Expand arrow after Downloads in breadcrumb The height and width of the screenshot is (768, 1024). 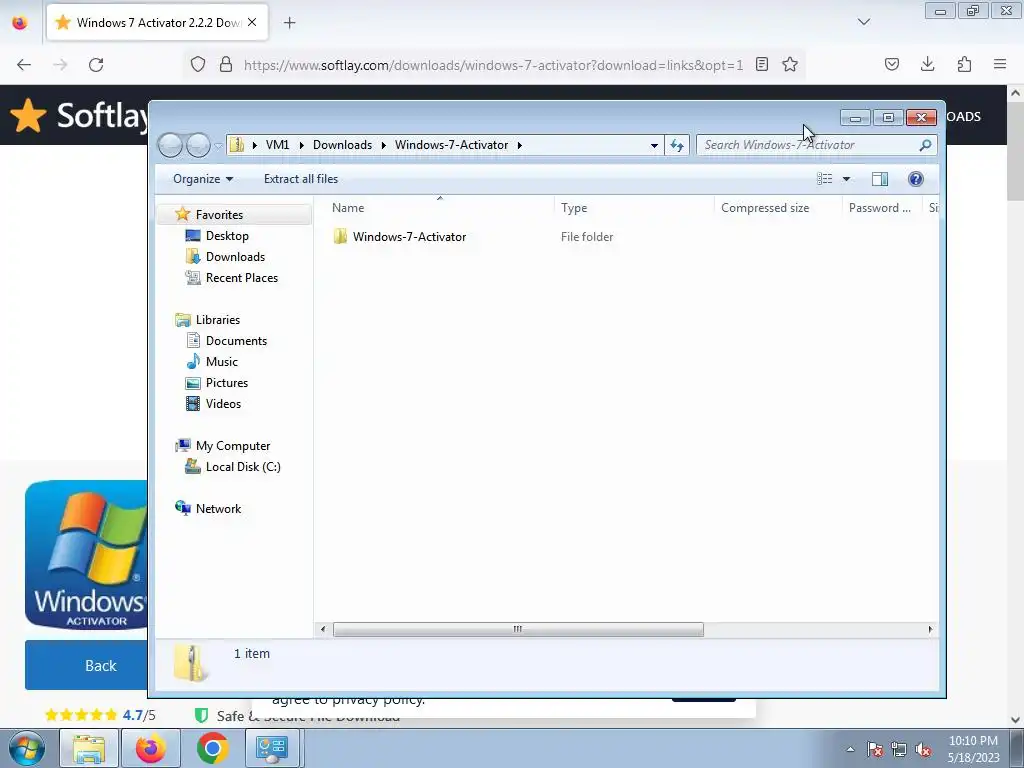[383, 145]
